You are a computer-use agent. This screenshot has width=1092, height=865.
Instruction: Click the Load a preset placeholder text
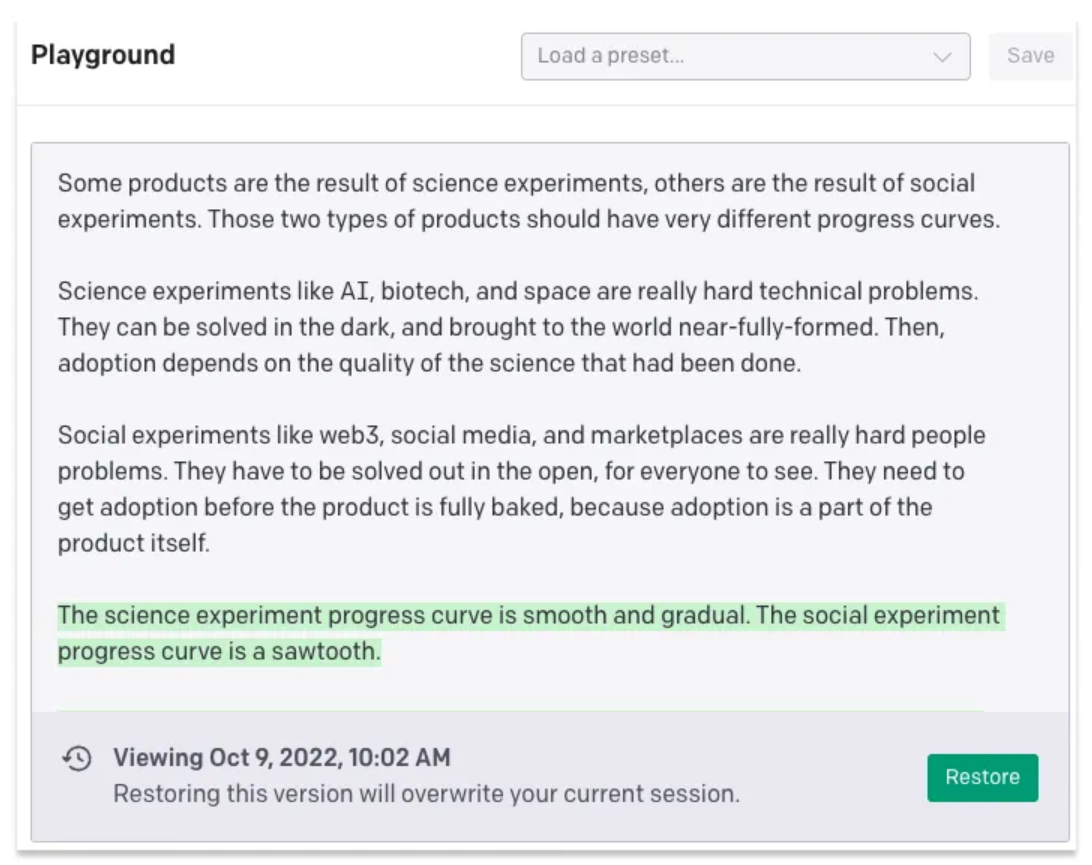click(x=611, y=56)
